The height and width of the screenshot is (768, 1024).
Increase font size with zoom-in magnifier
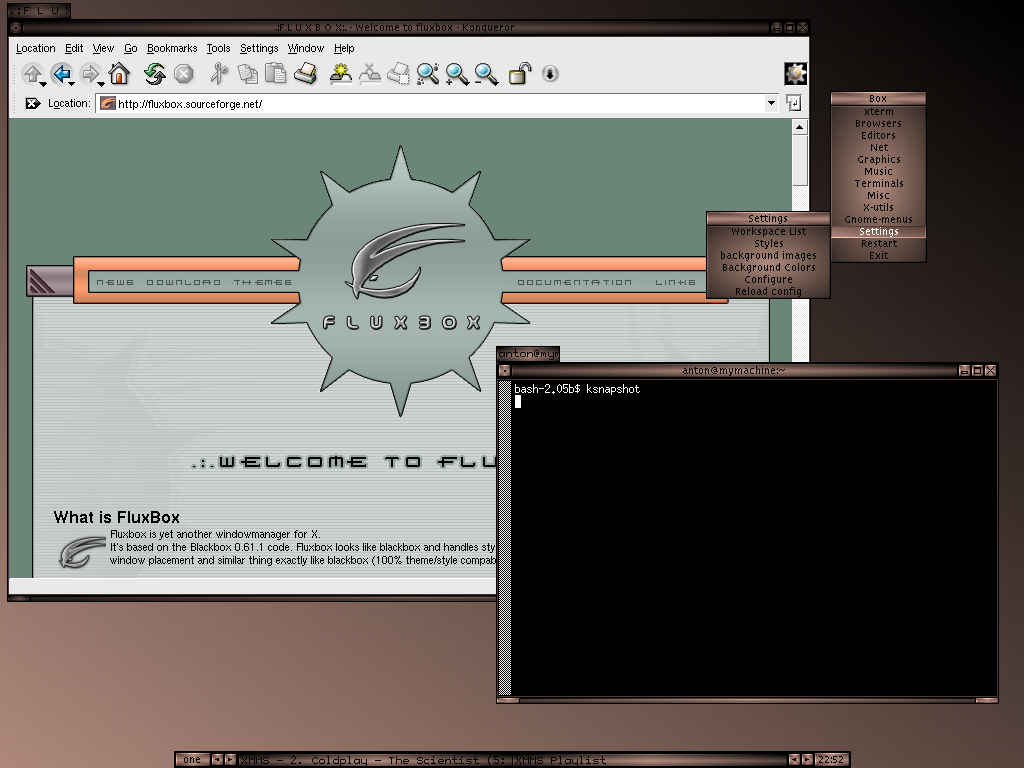456,74
